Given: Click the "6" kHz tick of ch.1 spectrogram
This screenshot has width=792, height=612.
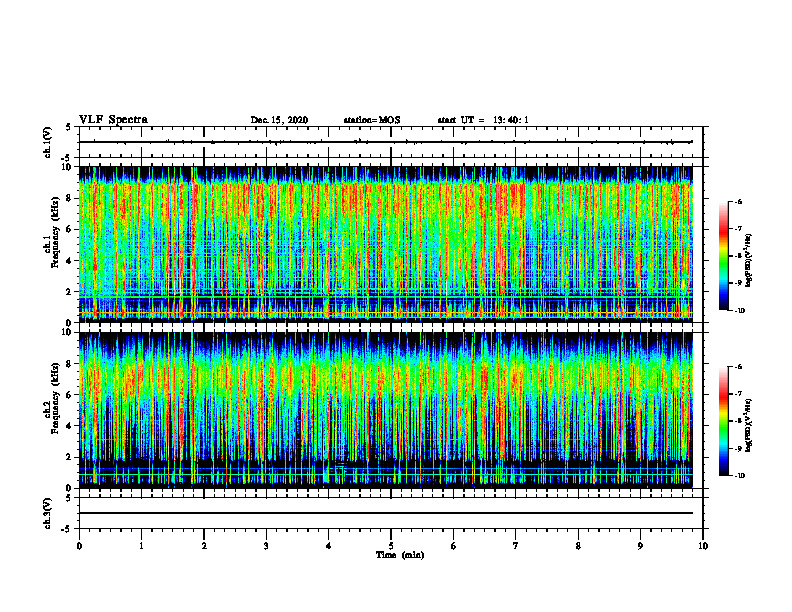Looking at the screenshot, I should click(70, 229).
